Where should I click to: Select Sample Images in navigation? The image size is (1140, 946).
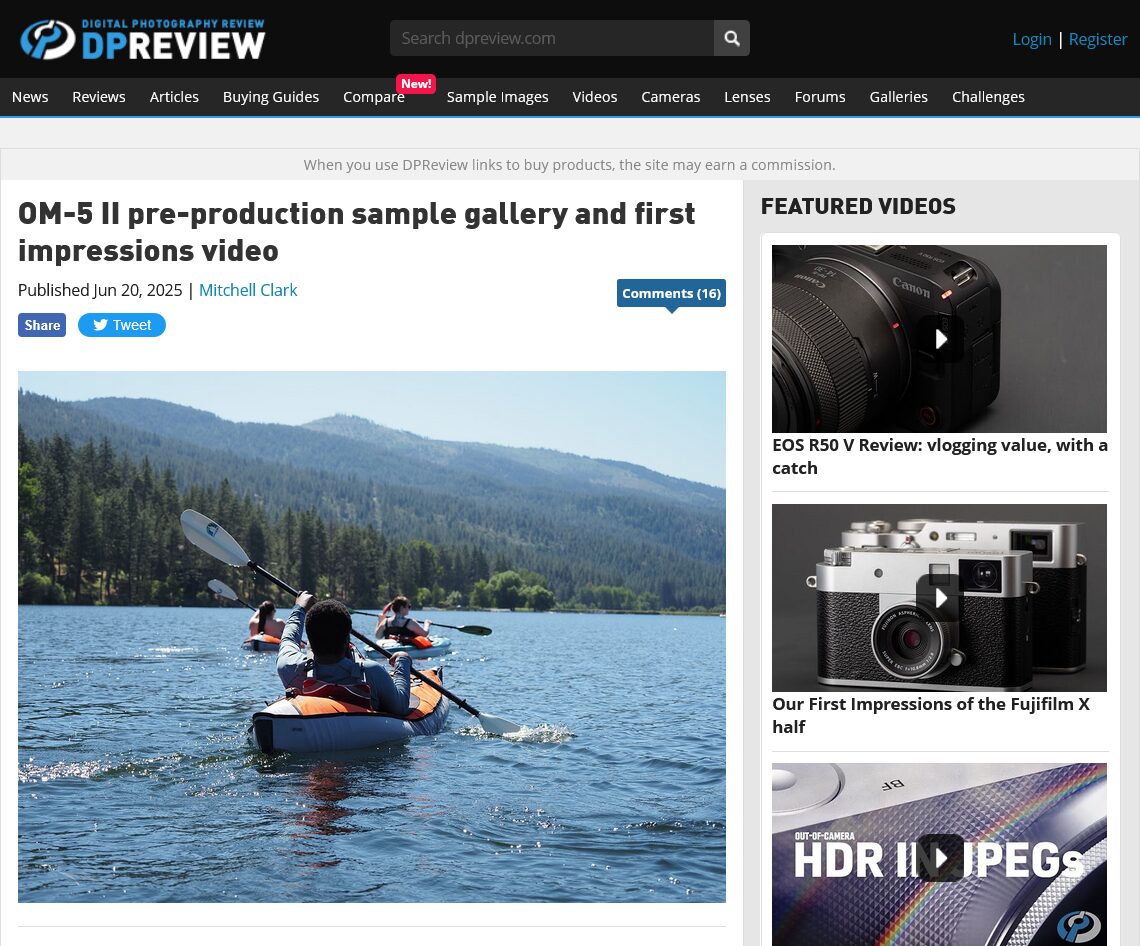497,97
